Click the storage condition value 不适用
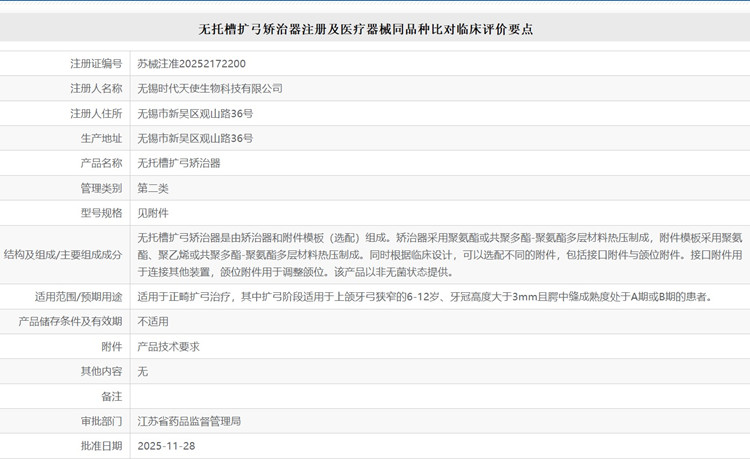Viewport: 750px width, 459px height. [x=153, y=321]
